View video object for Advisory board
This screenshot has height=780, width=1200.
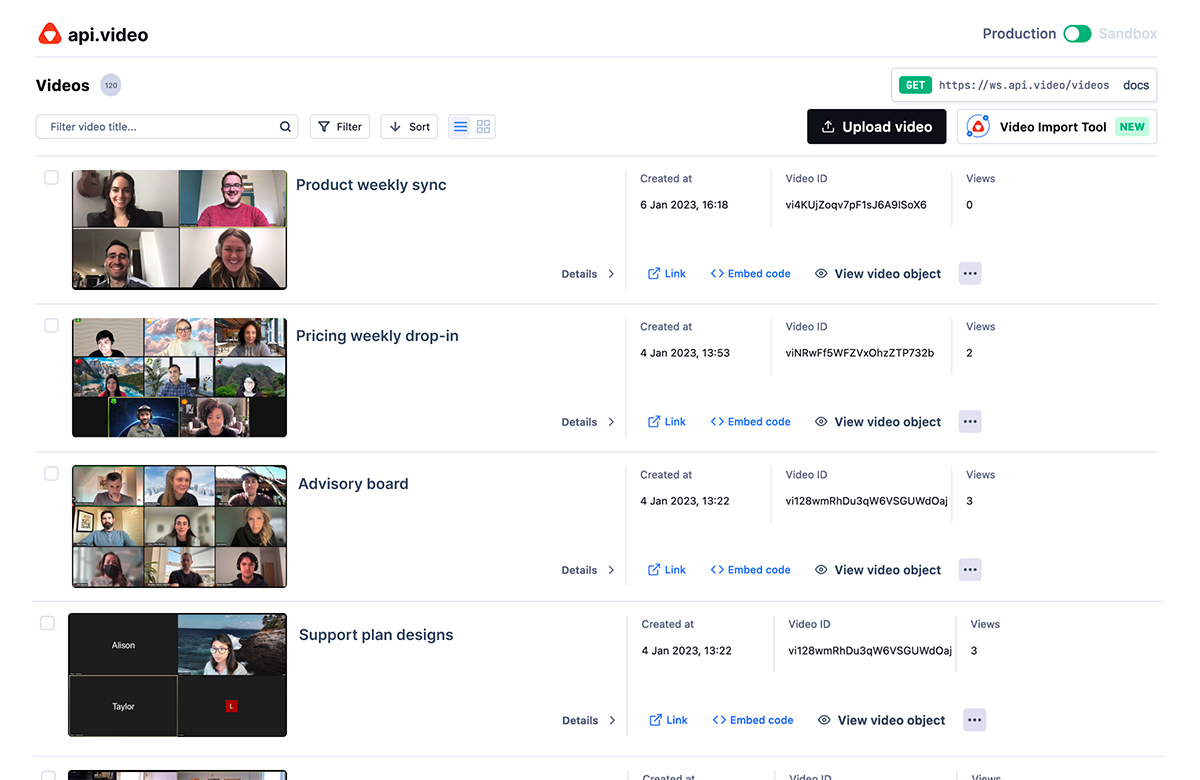[x=878, y=570]
